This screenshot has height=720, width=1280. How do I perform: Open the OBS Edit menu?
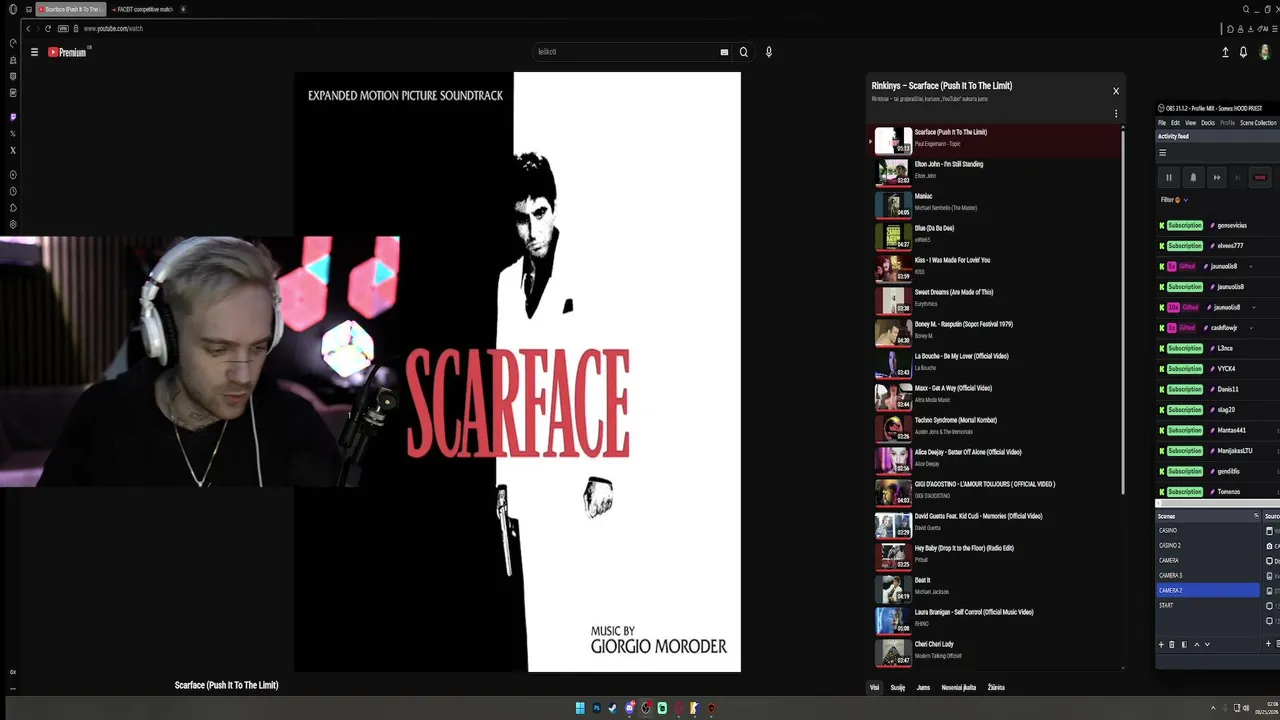pos(1175,123)
